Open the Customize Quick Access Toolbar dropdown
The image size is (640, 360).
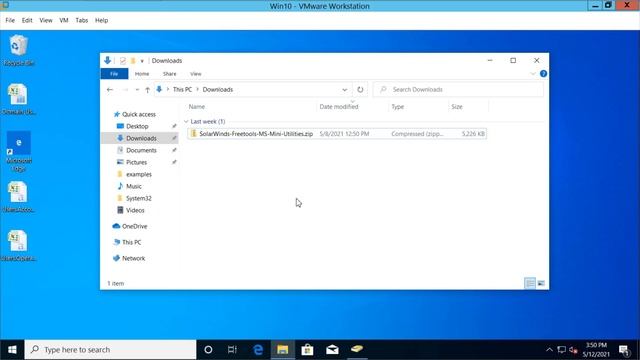click(x=142, y=61)
